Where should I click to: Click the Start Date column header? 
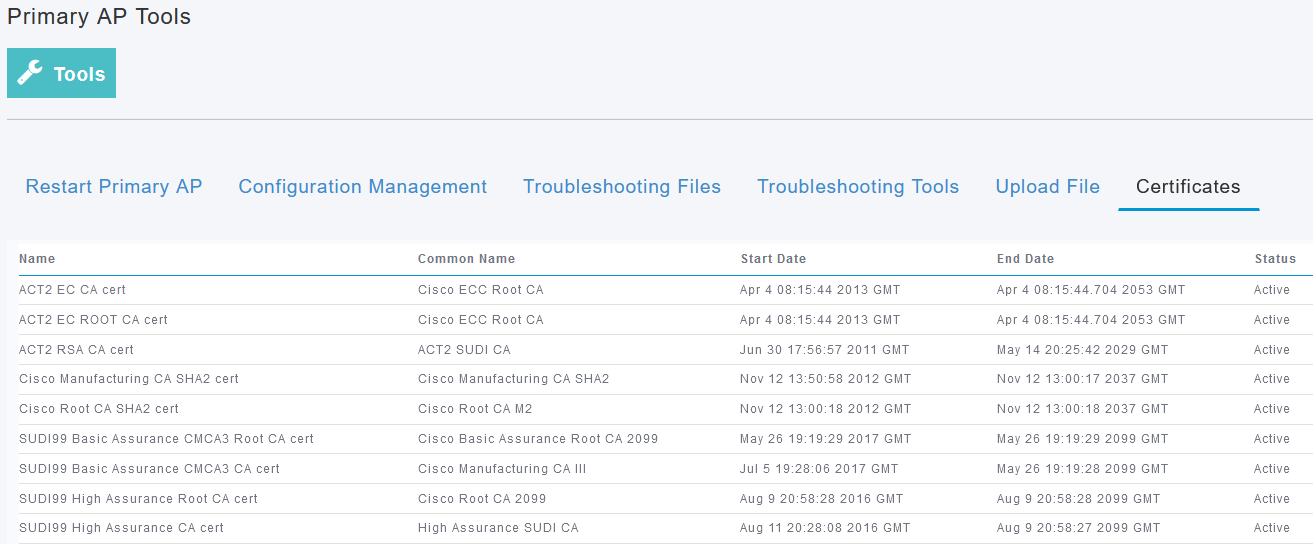pos(773,259)
